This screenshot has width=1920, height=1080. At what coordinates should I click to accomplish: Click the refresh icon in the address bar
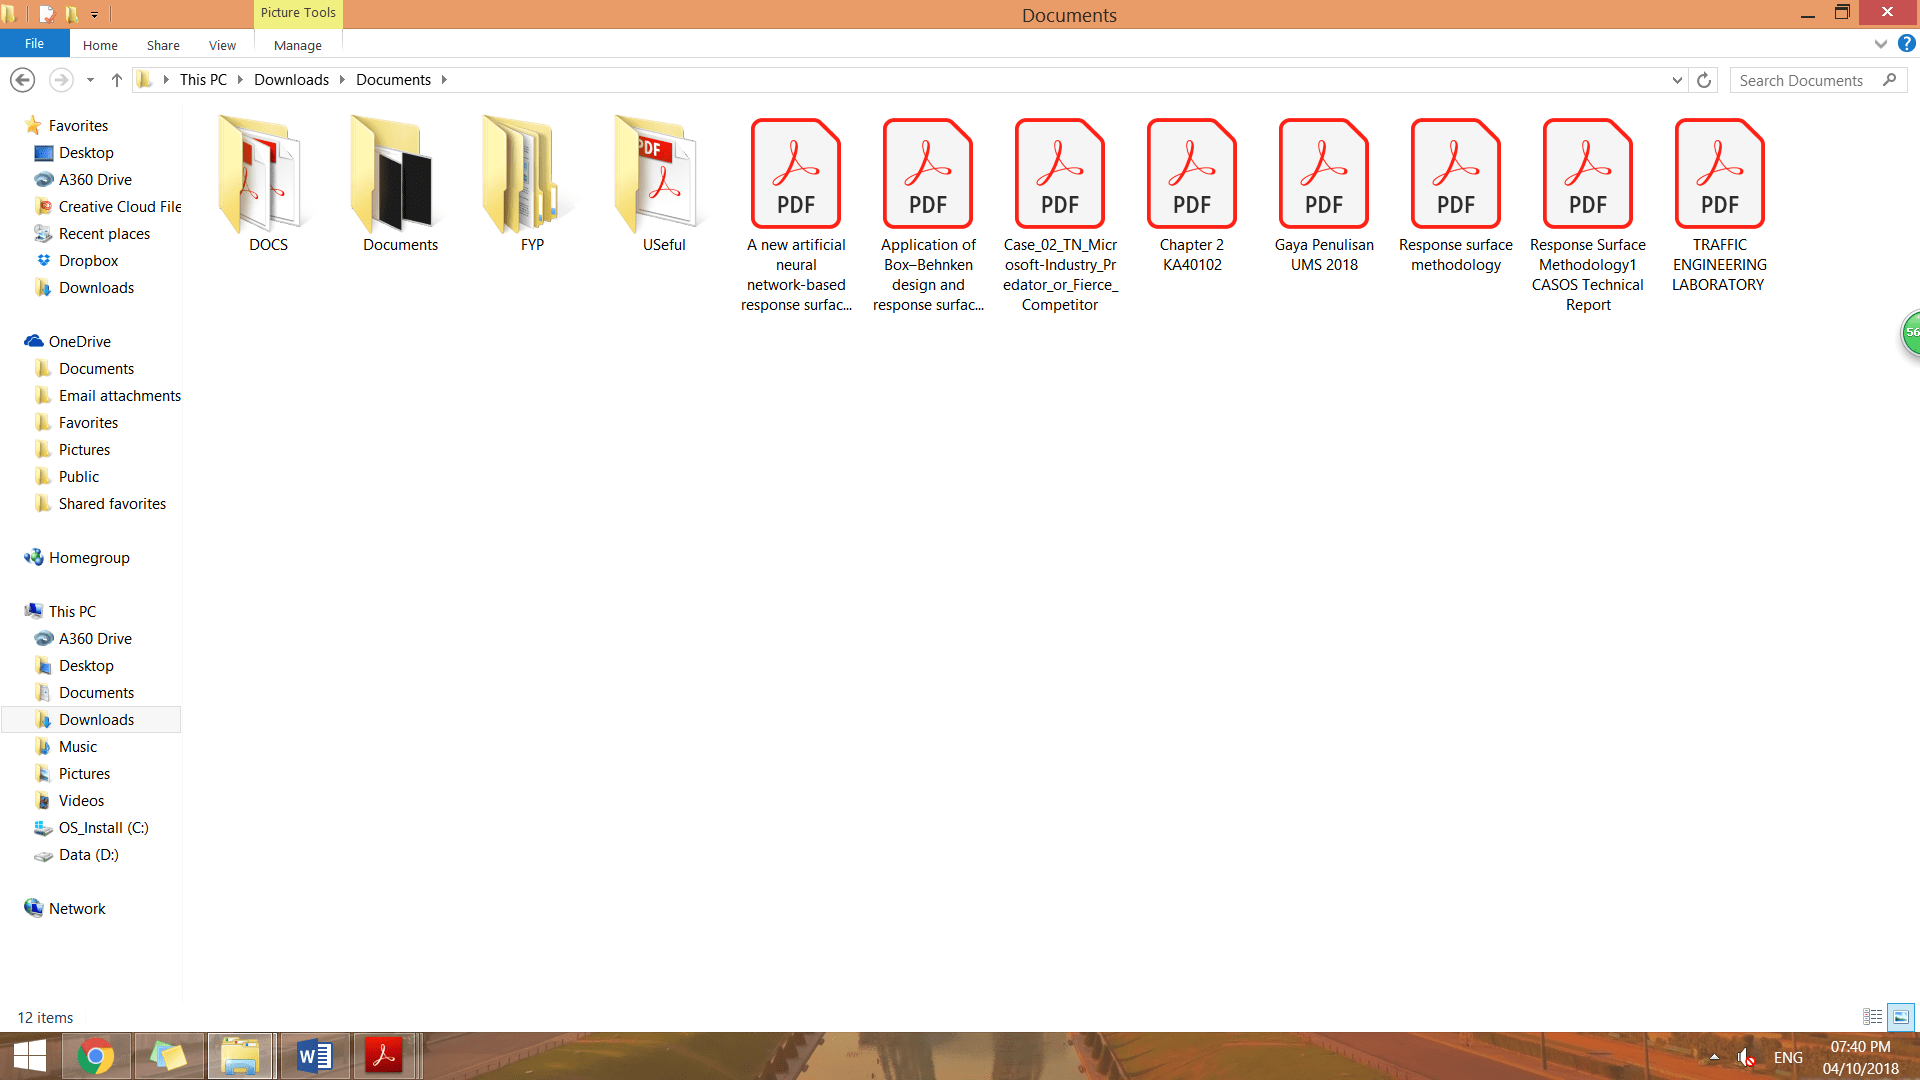coord(1703,80)
